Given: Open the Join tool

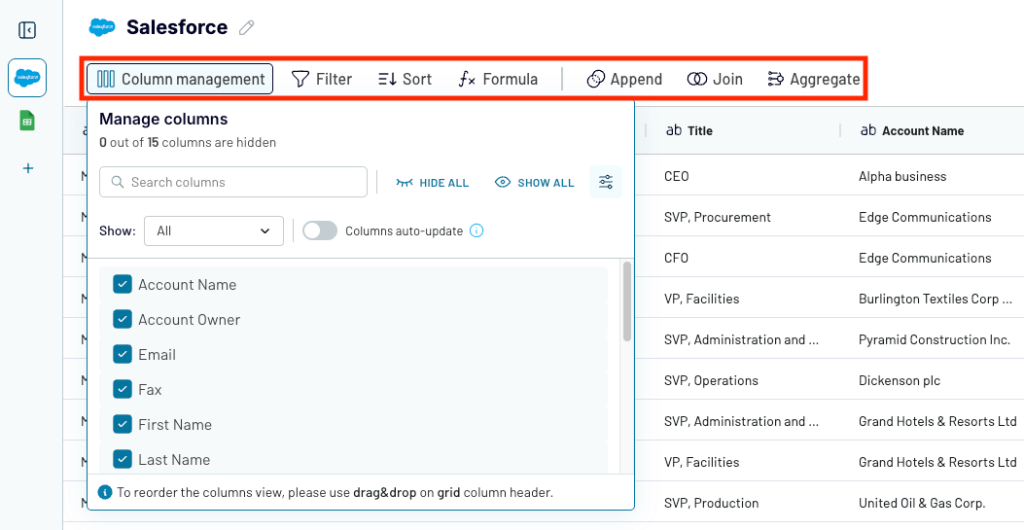Looking at the screenshot, I should [714, 79].
